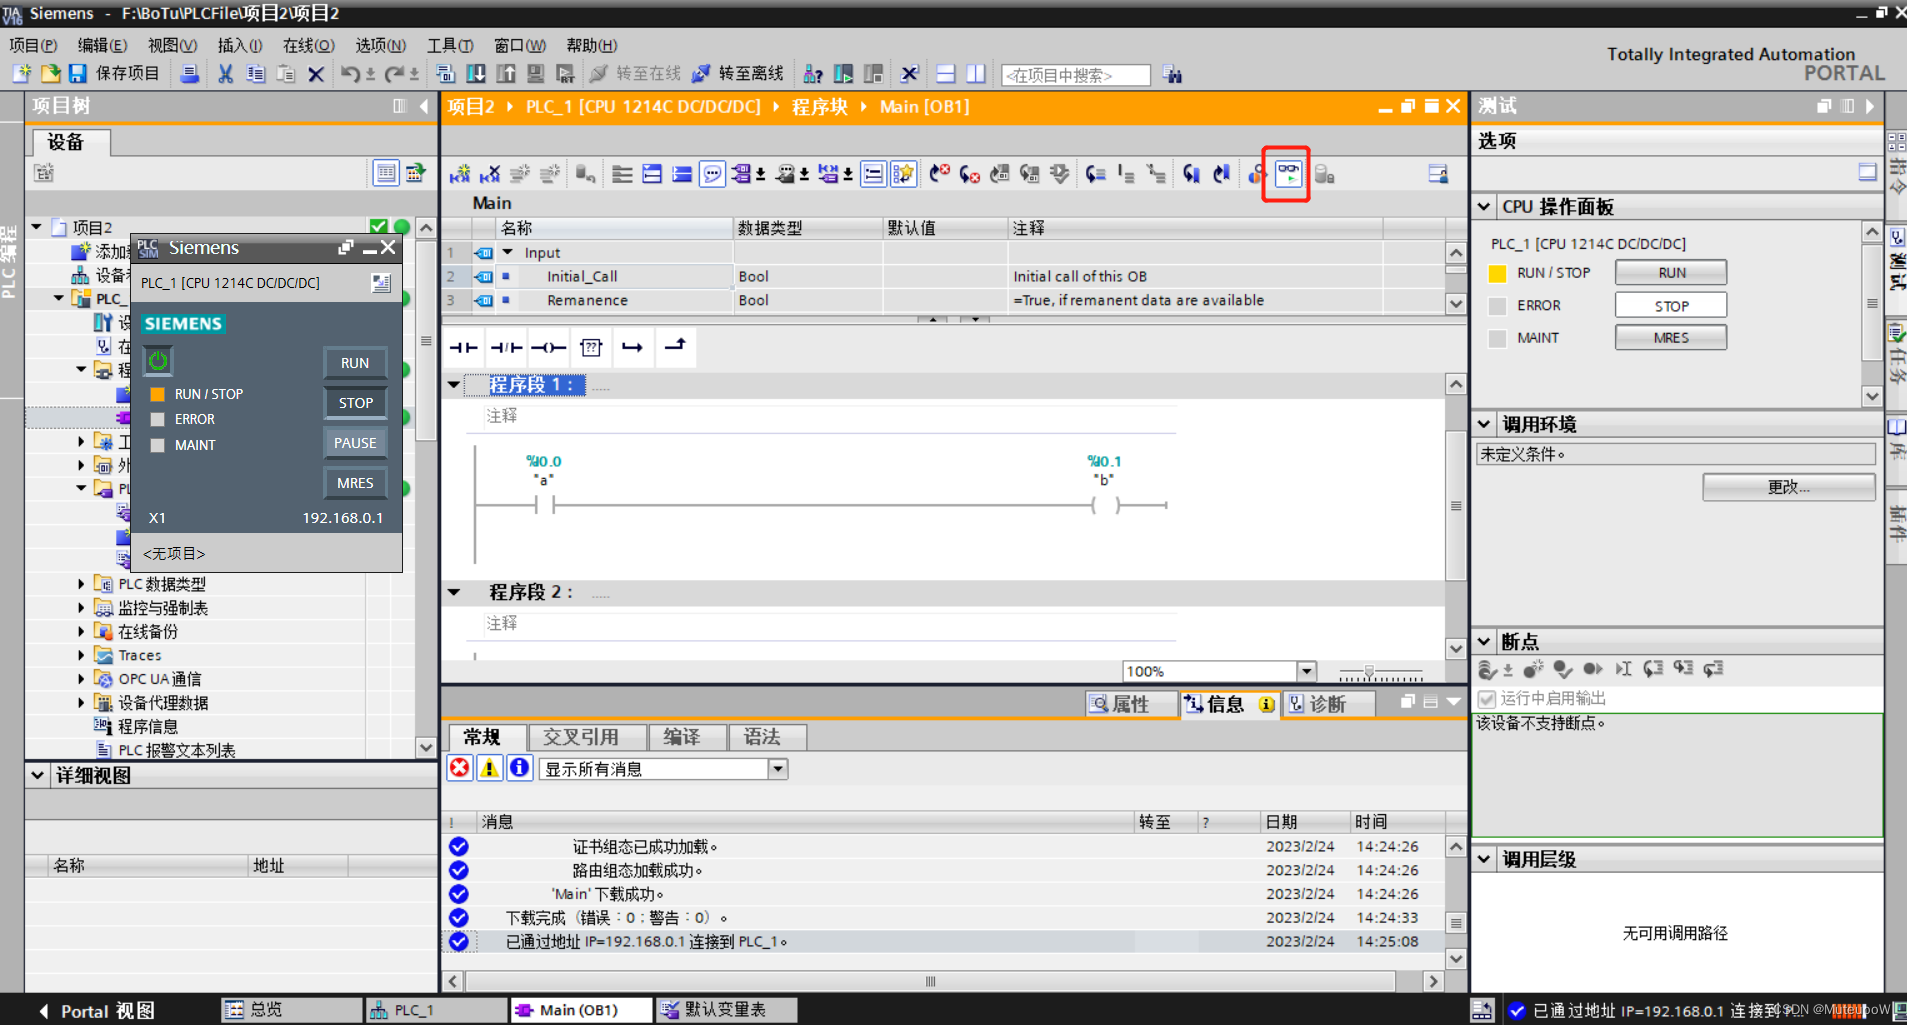Show errors filter icon in info panel

tap(459, 768)
